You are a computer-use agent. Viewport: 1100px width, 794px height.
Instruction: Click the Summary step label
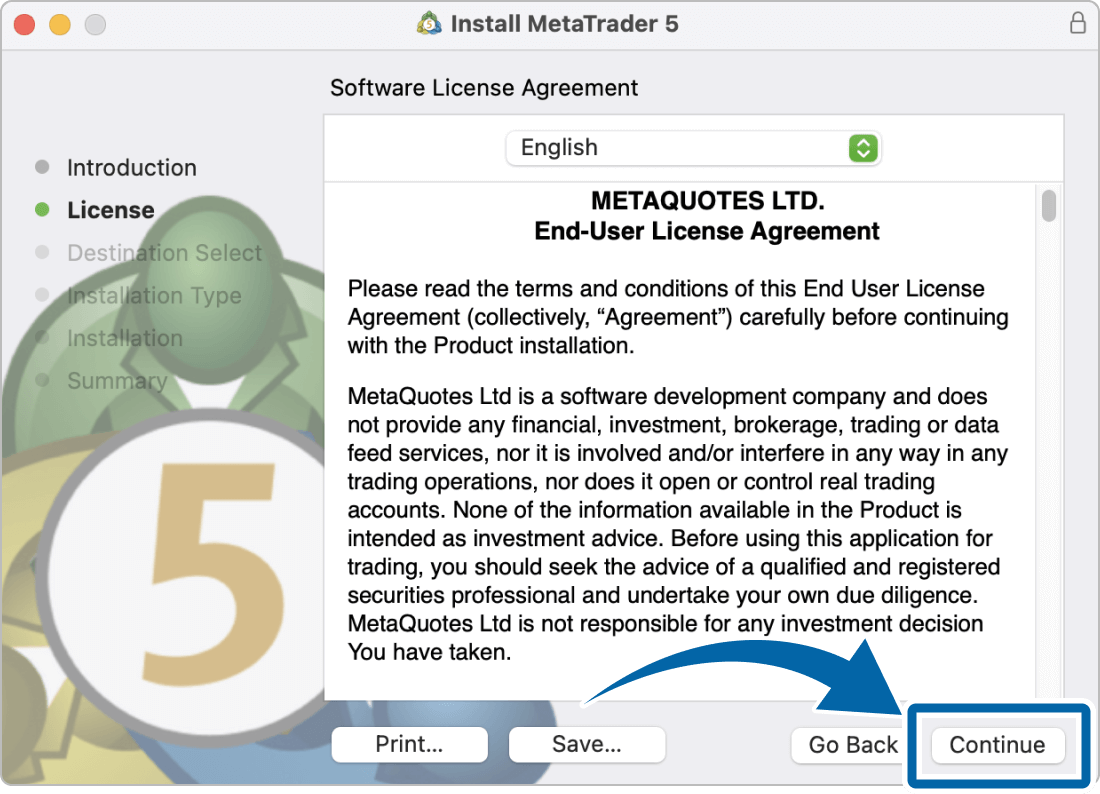pos(117,381)
